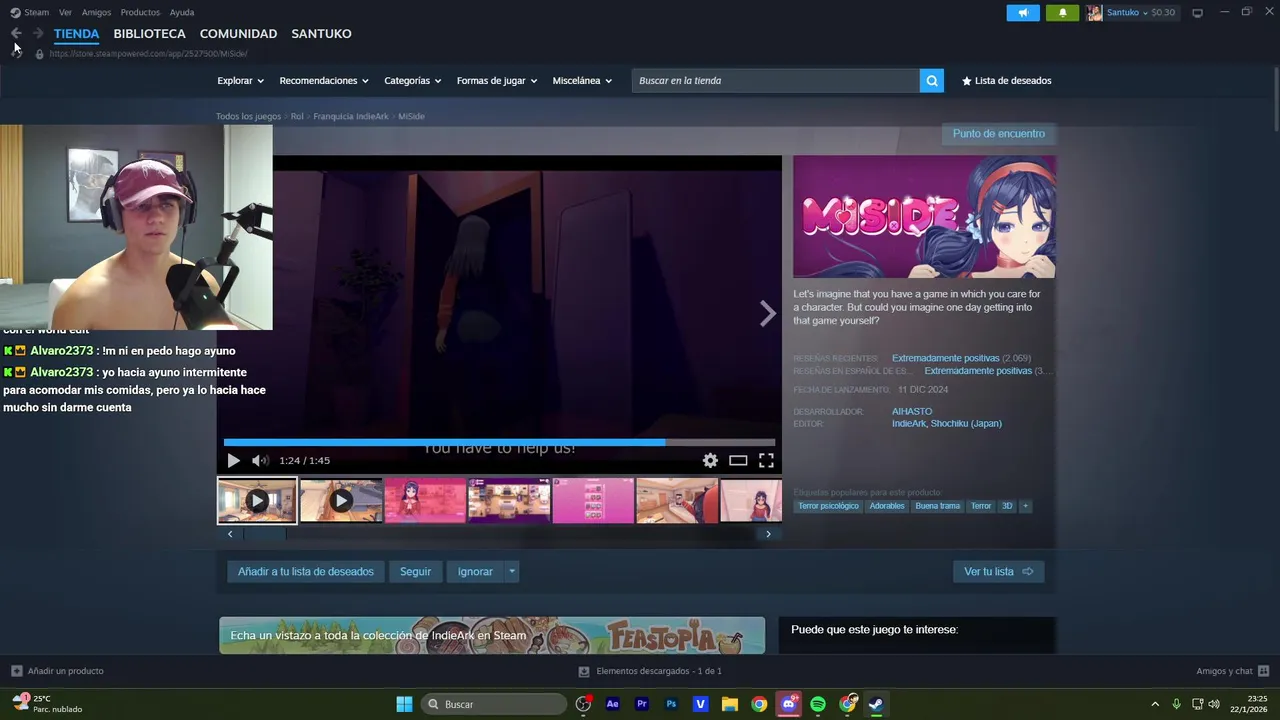Expand the Explorar dropdown
Image resolution: width=1280 pixels, height=720 pixels.
tap(240, 81)
